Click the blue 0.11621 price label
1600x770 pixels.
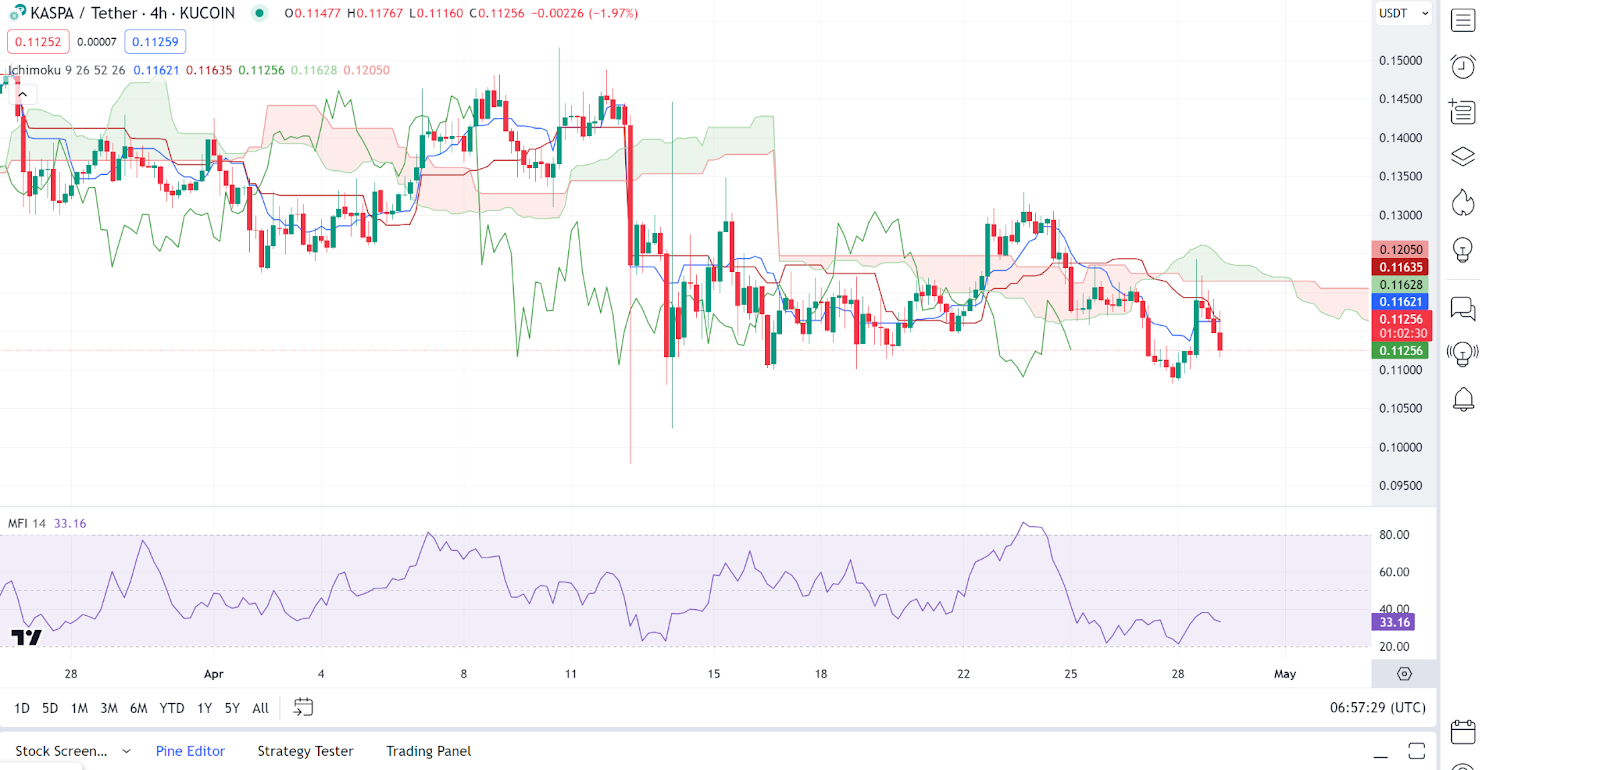pos(1400,301)
